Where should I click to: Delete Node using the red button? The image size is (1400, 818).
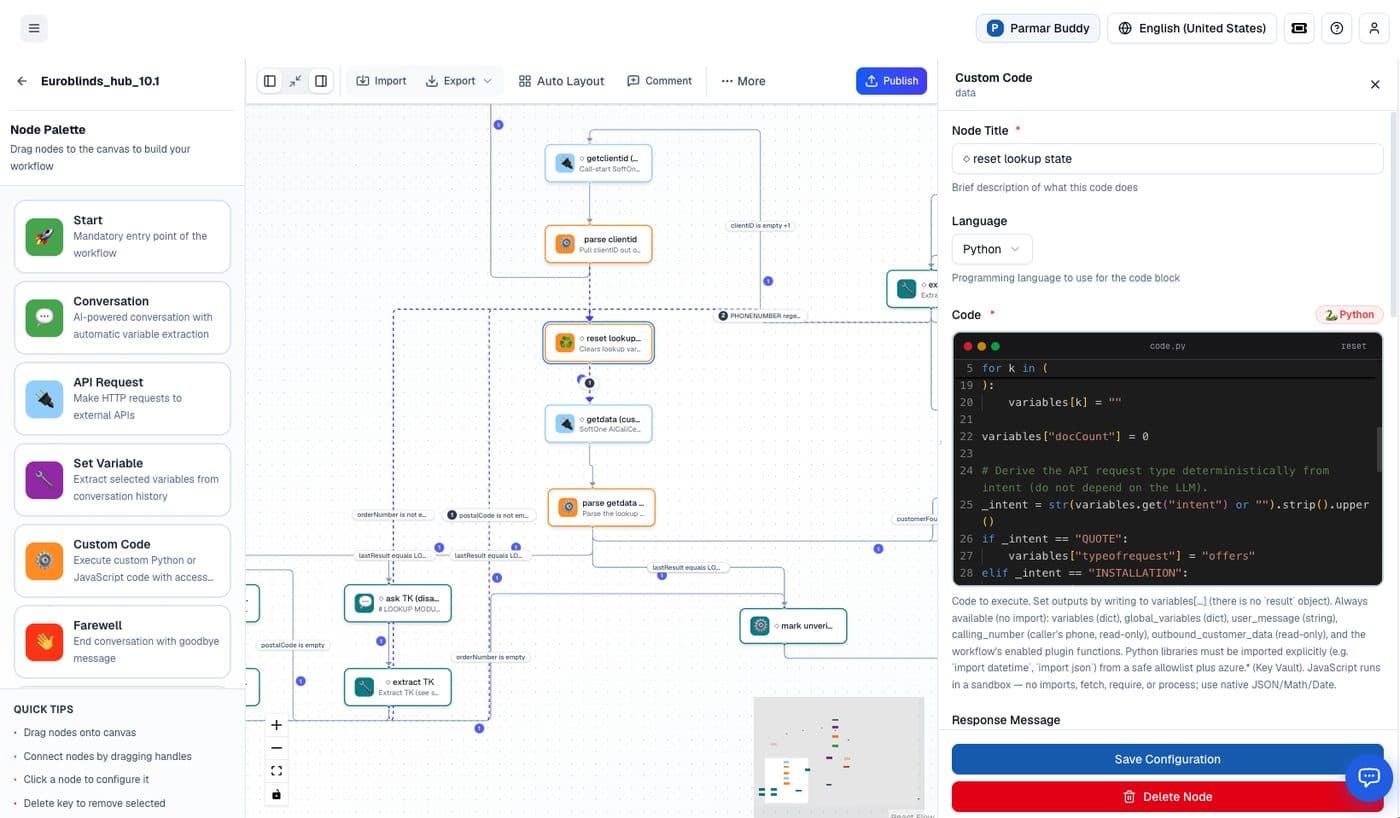click(1167, 797)
